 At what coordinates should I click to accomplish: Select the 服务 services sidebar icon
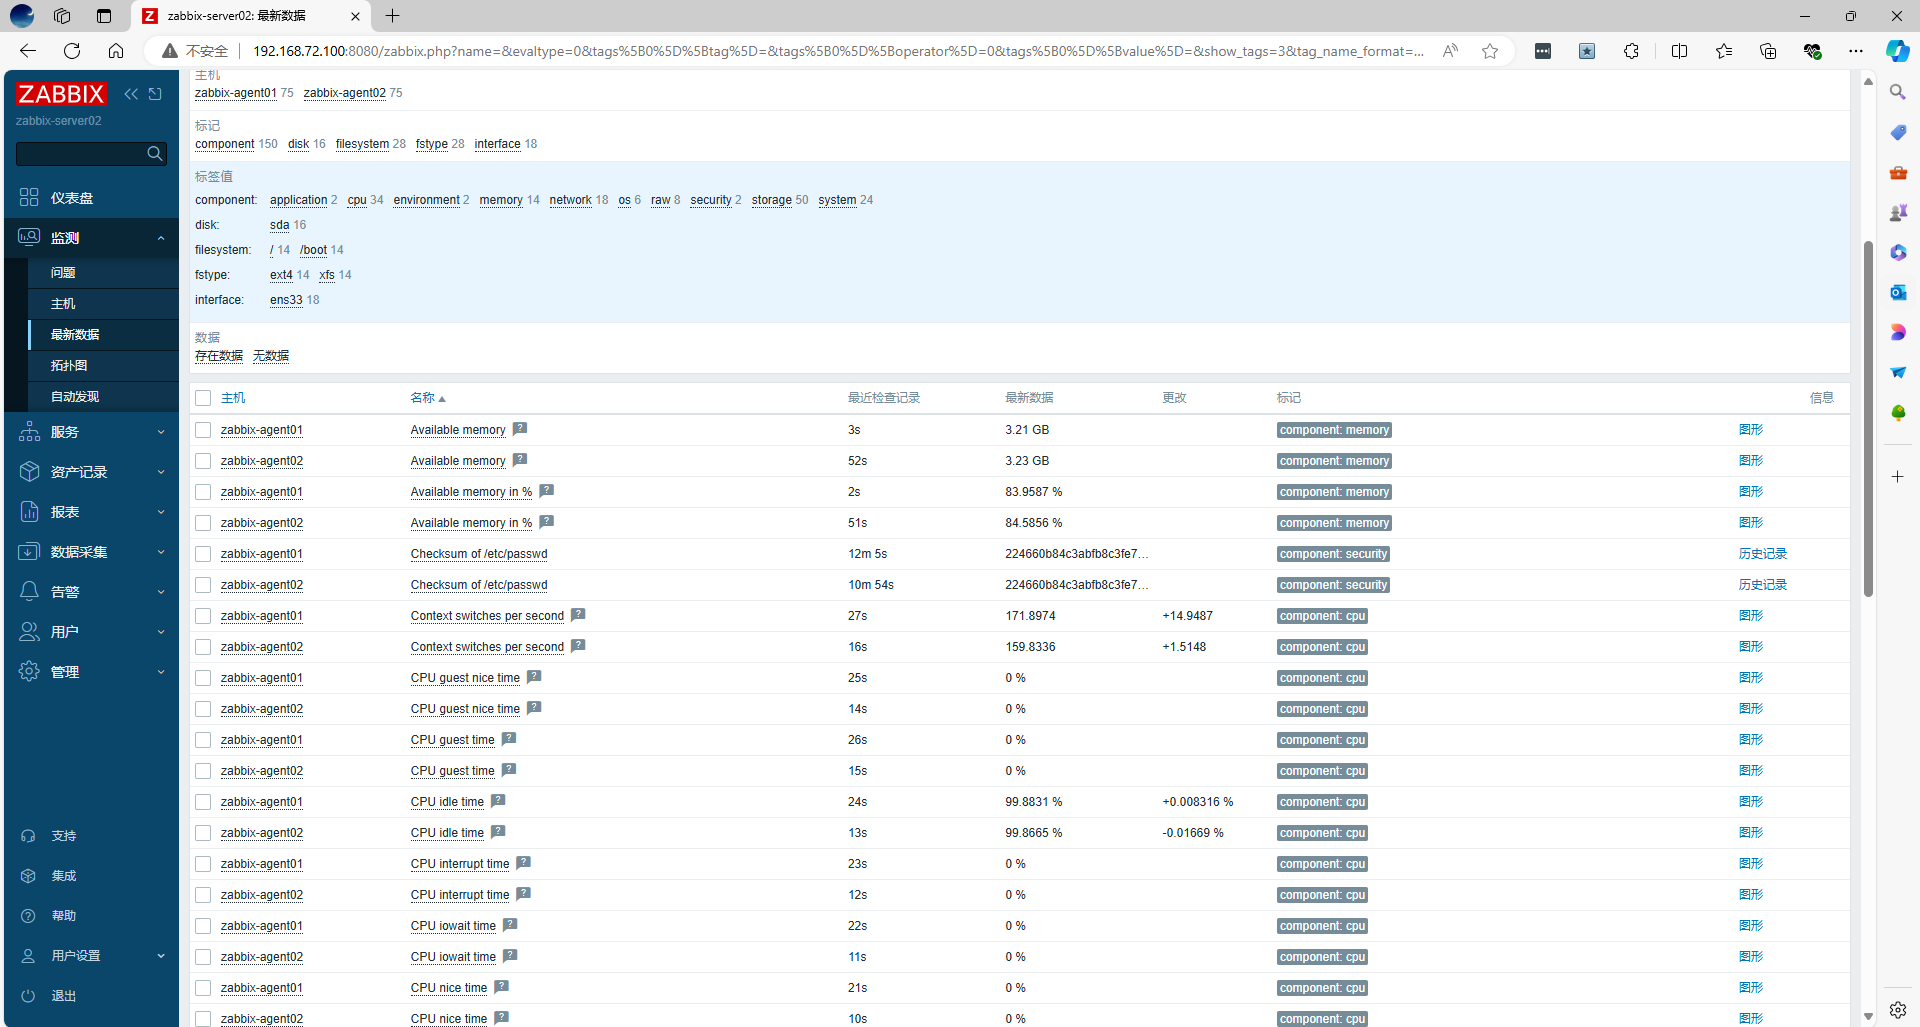click(x=29, y=431)
